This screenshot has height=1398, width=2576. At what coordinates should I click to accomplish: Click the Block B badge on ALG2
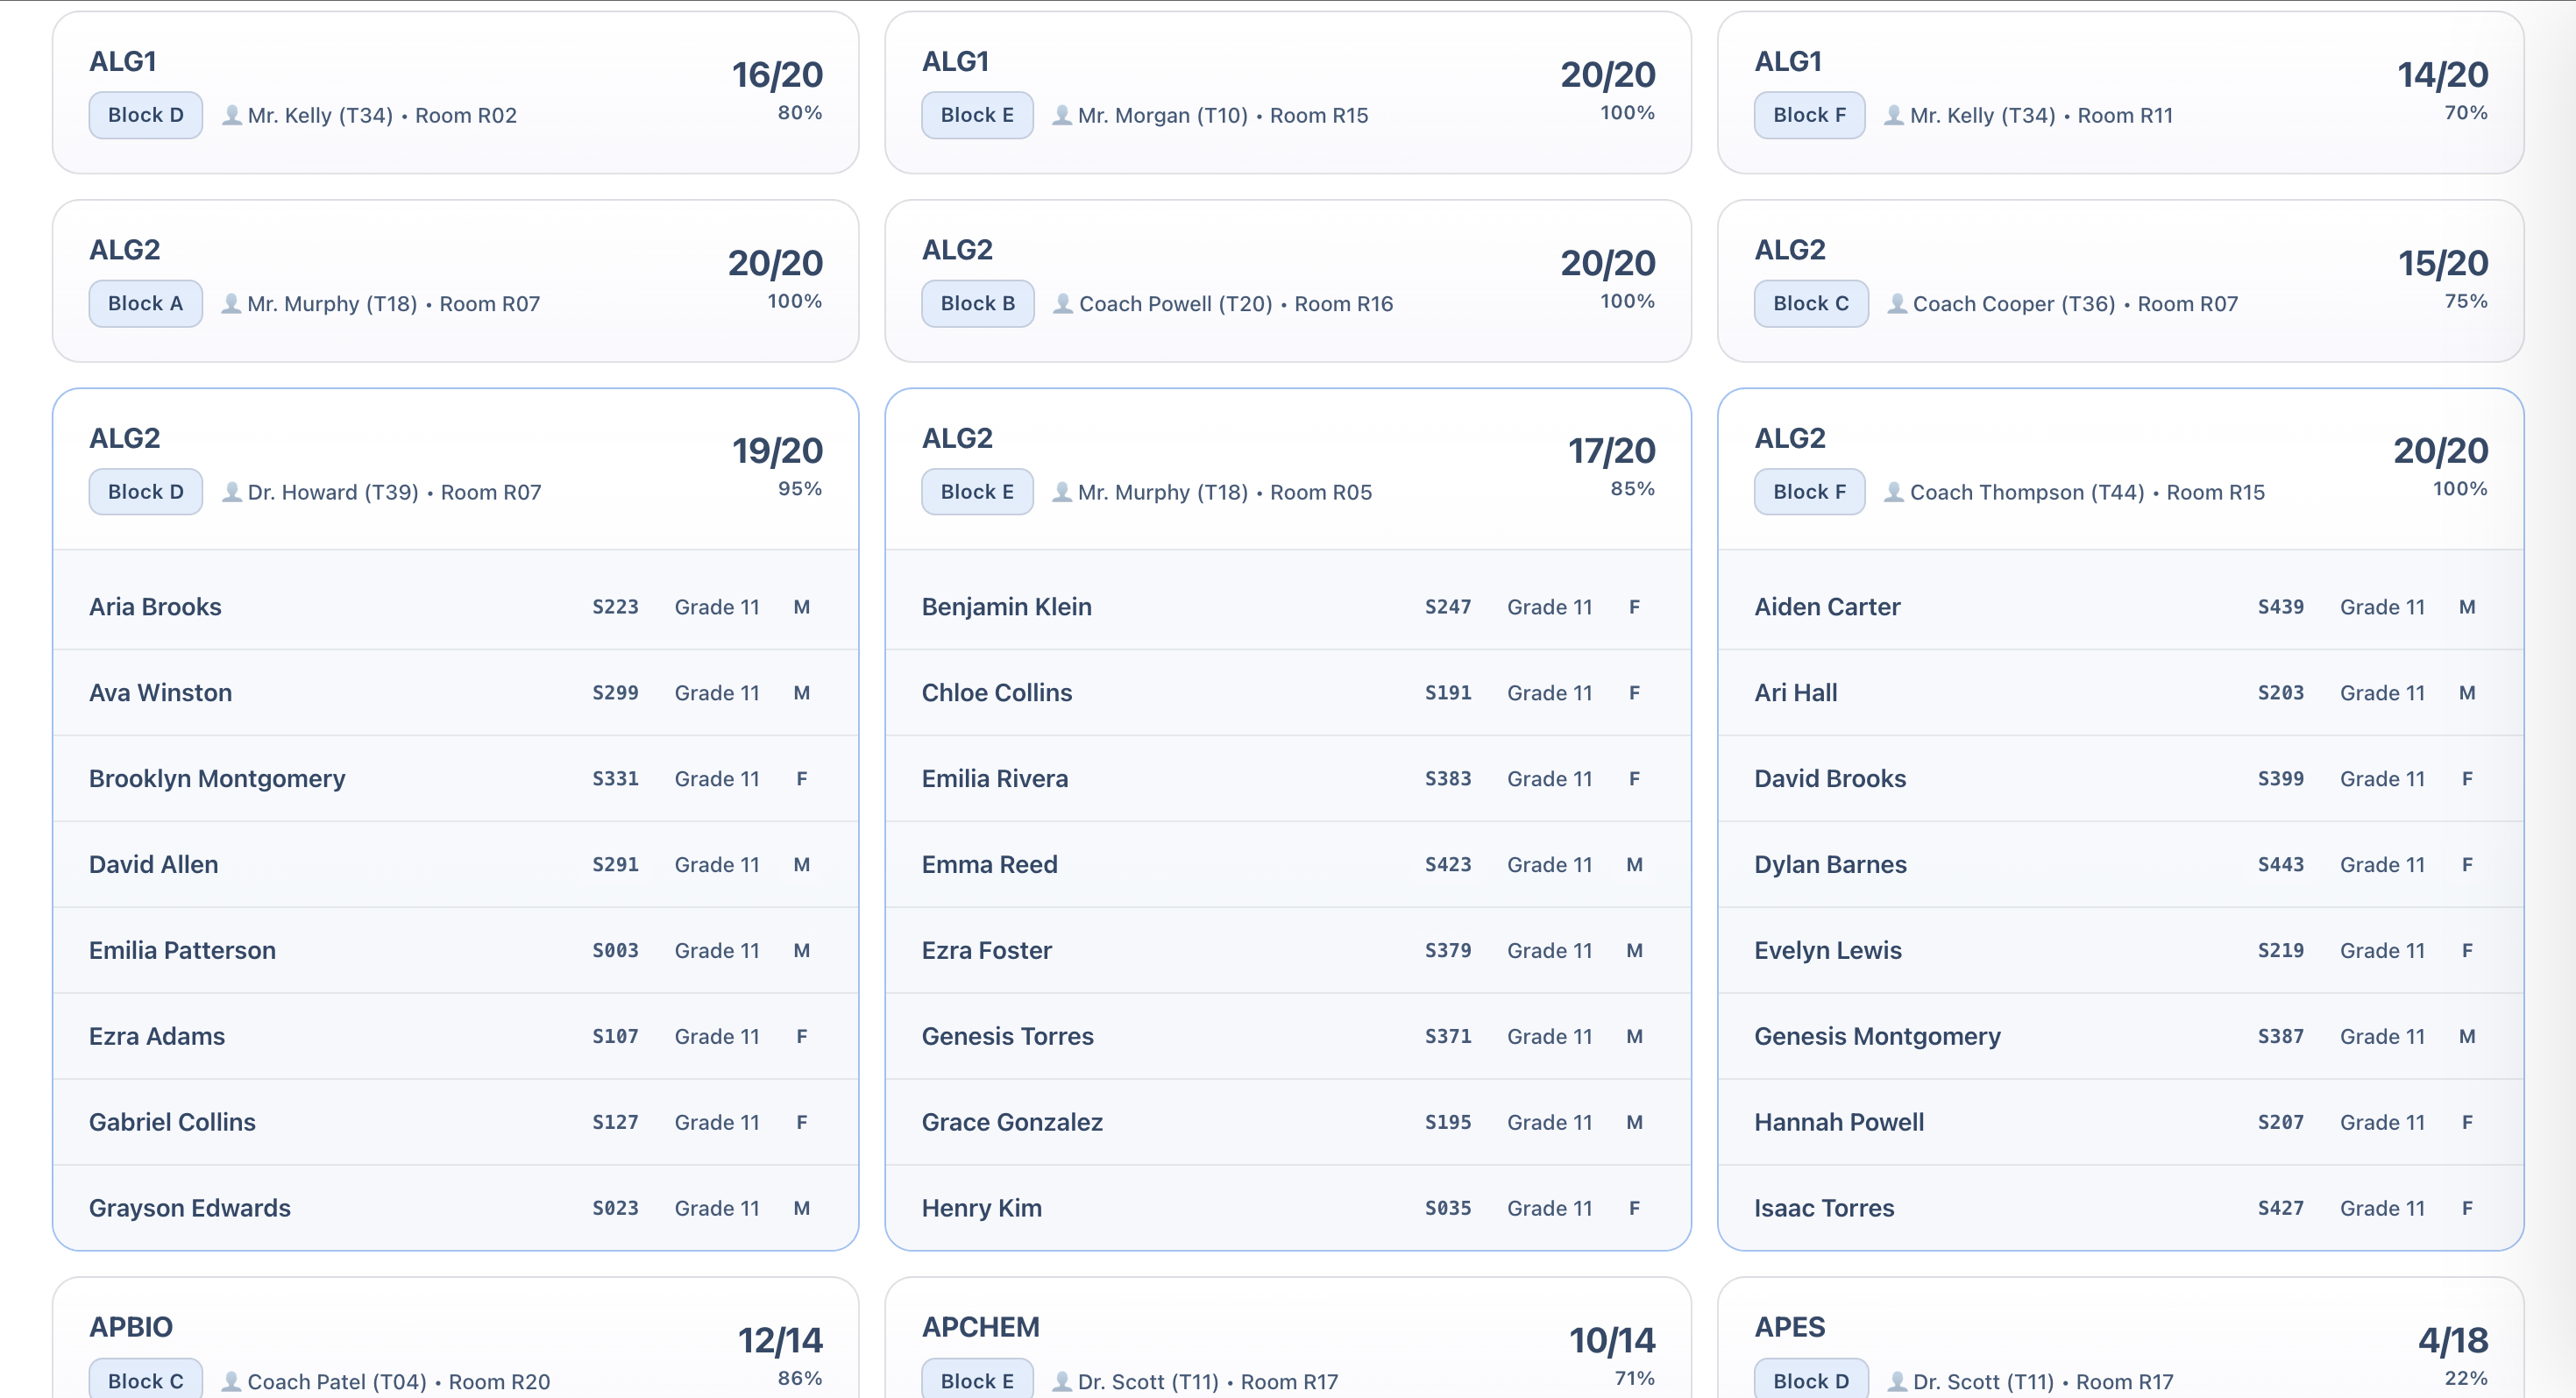pos(977,303)
